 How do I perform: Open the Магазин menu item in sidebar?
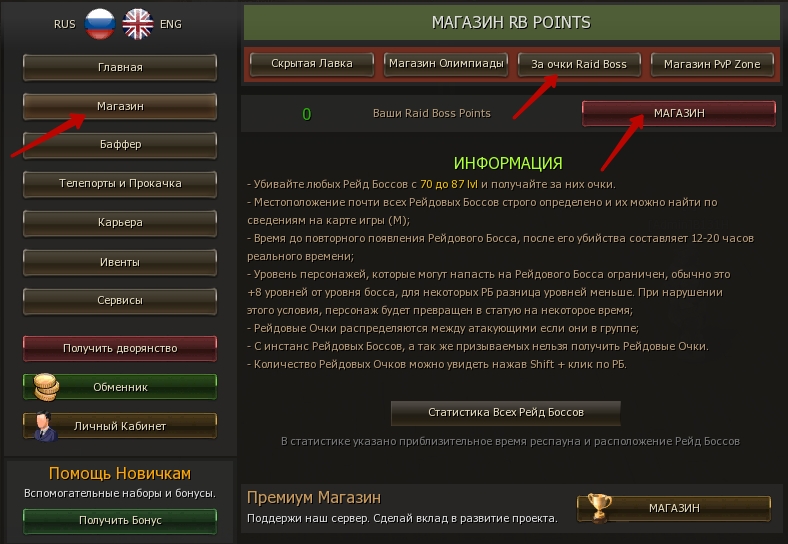pos(120,106)
